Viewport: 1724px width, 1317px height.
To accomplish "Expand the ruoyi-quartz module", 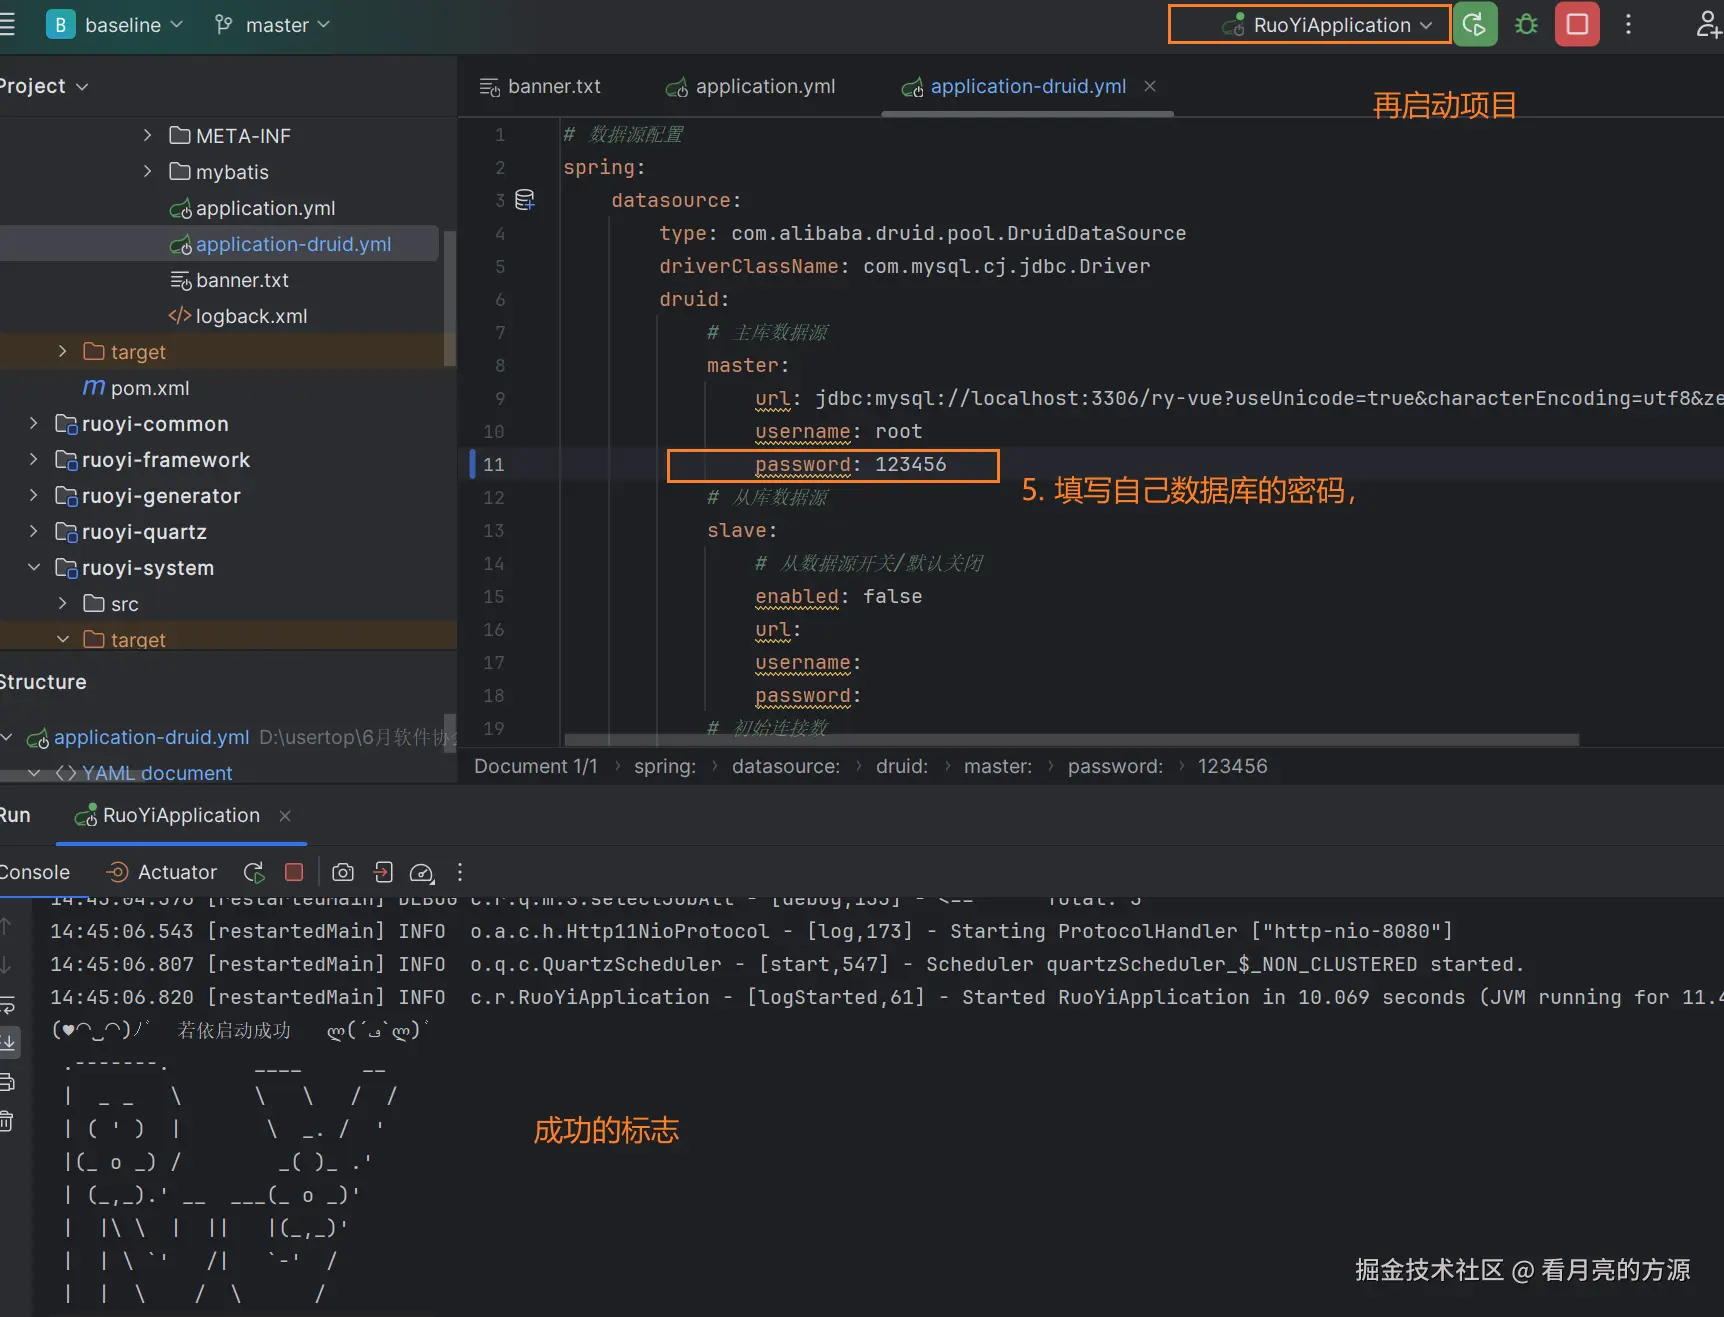I will 33,531.
